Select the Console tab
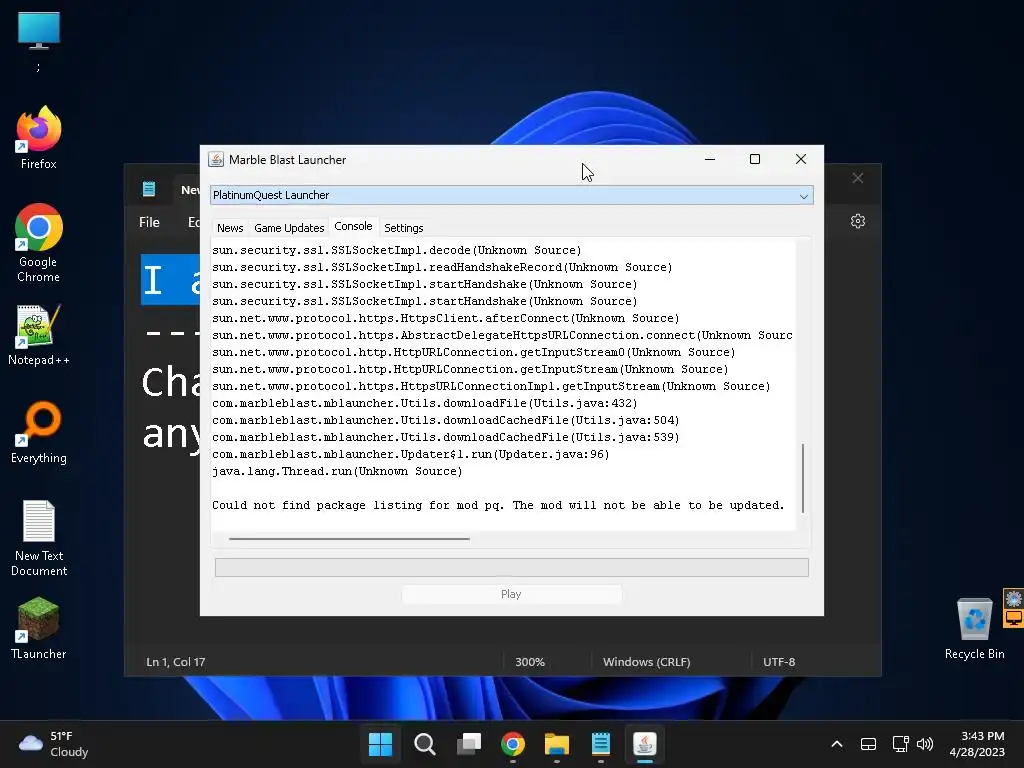Screen dimensions: 1024x768 [x=353, y=226]
